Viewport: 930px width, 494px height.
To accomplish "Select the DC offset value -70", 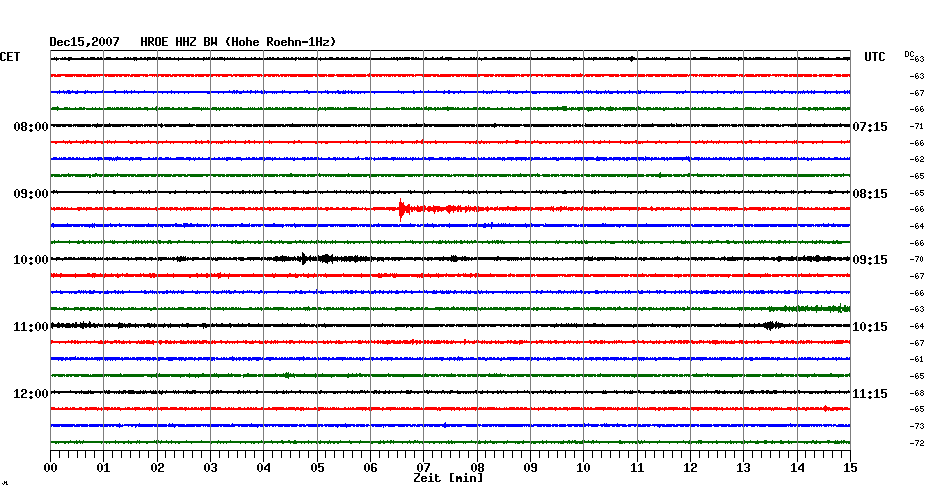I will [917, 260].
